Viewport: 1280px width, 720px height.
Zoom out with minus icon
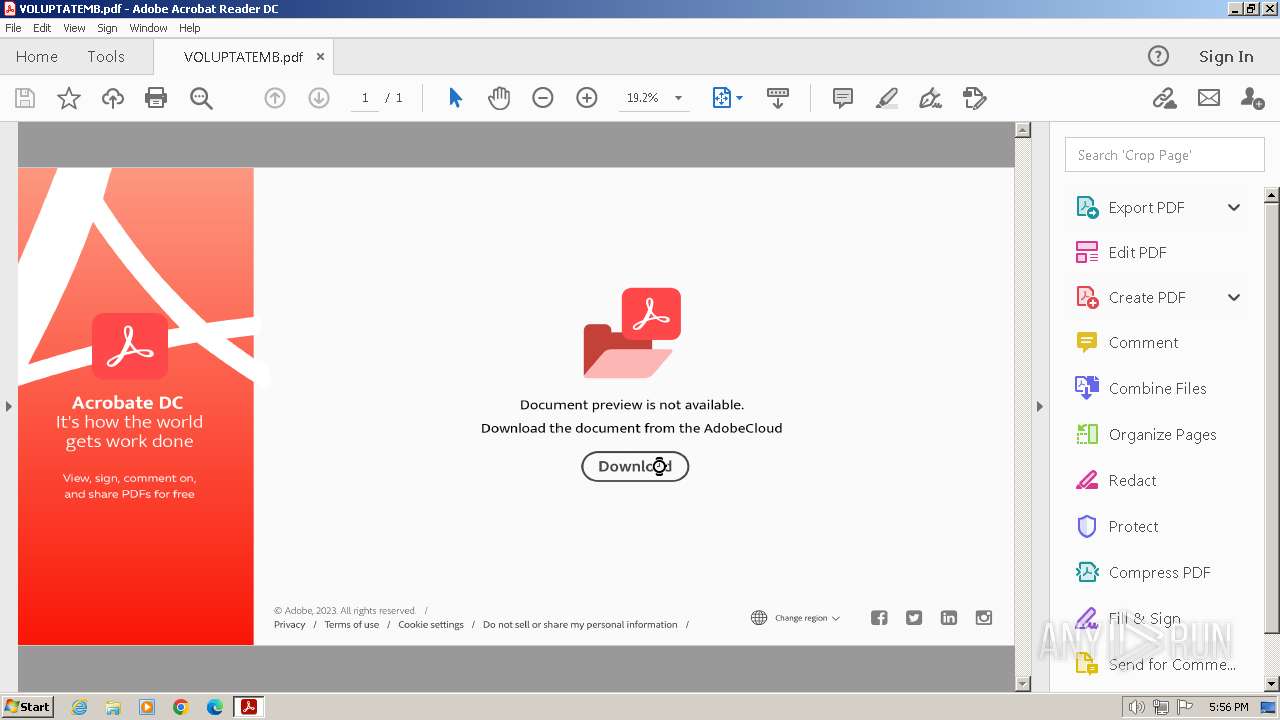543,98
